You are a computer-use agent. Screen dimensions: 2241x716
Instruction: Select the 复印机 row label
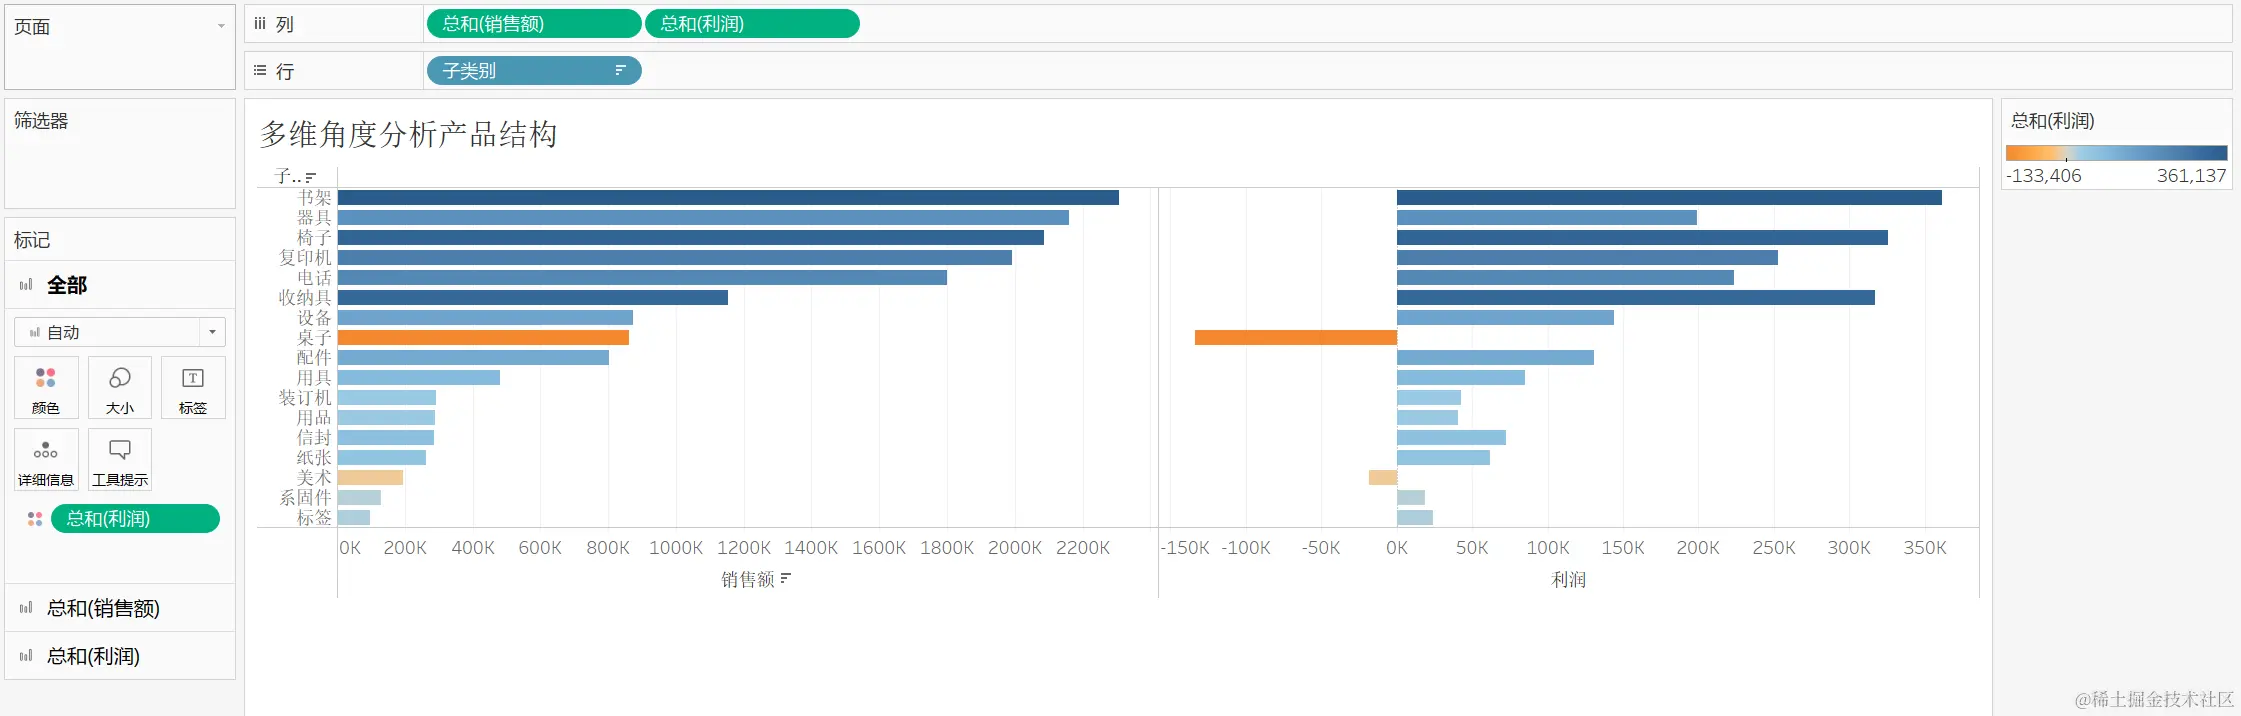click(x=305, y=258)
